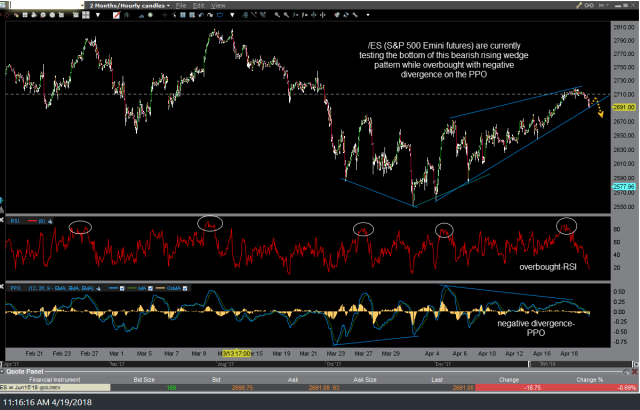Click the undo arrow icon
This screenshot has width=640, height=410.
(x=201, y=15)
